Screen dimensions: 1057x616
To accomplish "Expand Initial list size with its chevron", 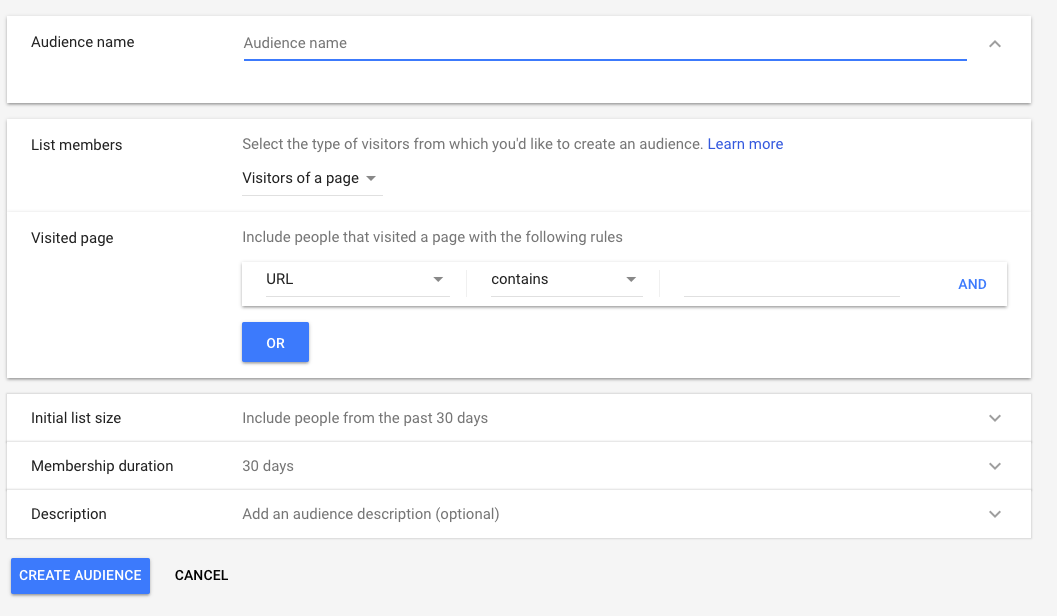I will [x=994, y=418].
